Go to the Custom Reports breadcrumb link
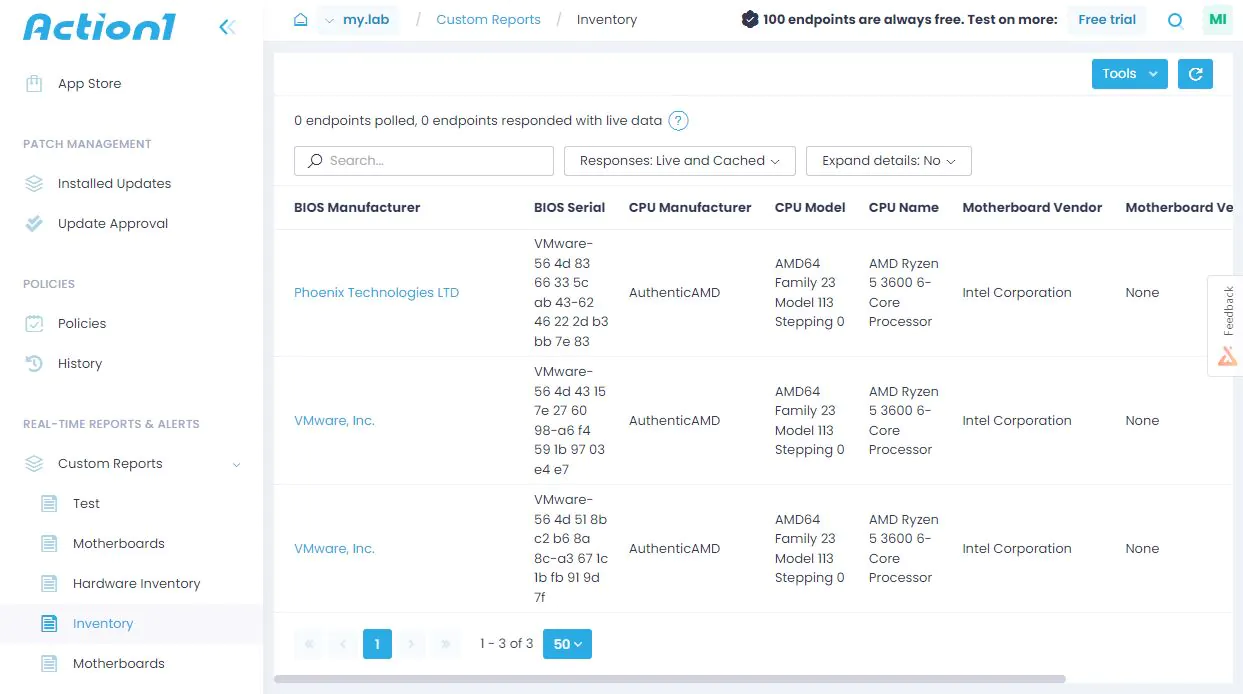Image resolution: width=1243 pixels, height=694 pixels. [488, 19]
